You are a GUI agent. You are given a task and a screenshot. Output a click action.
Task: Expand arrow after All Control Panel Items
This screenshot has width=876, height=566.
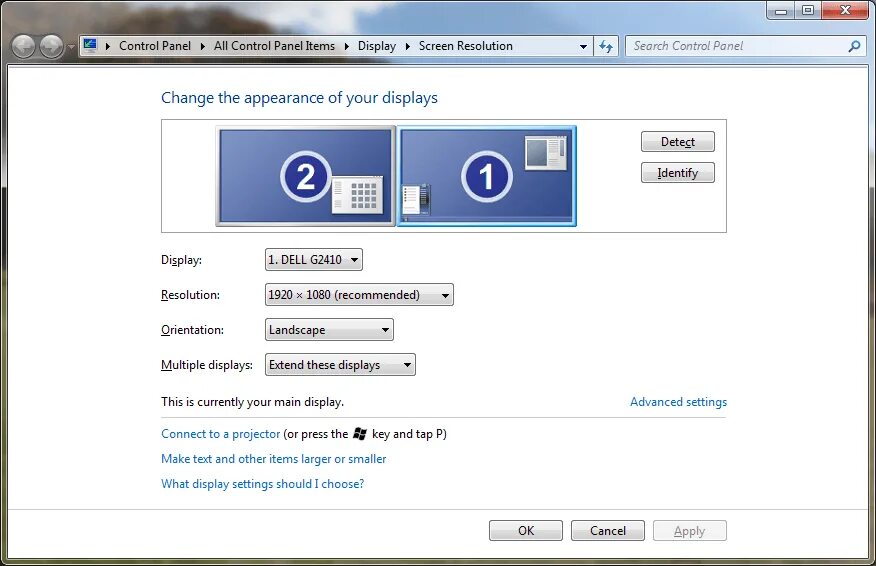tap(346, 46)
